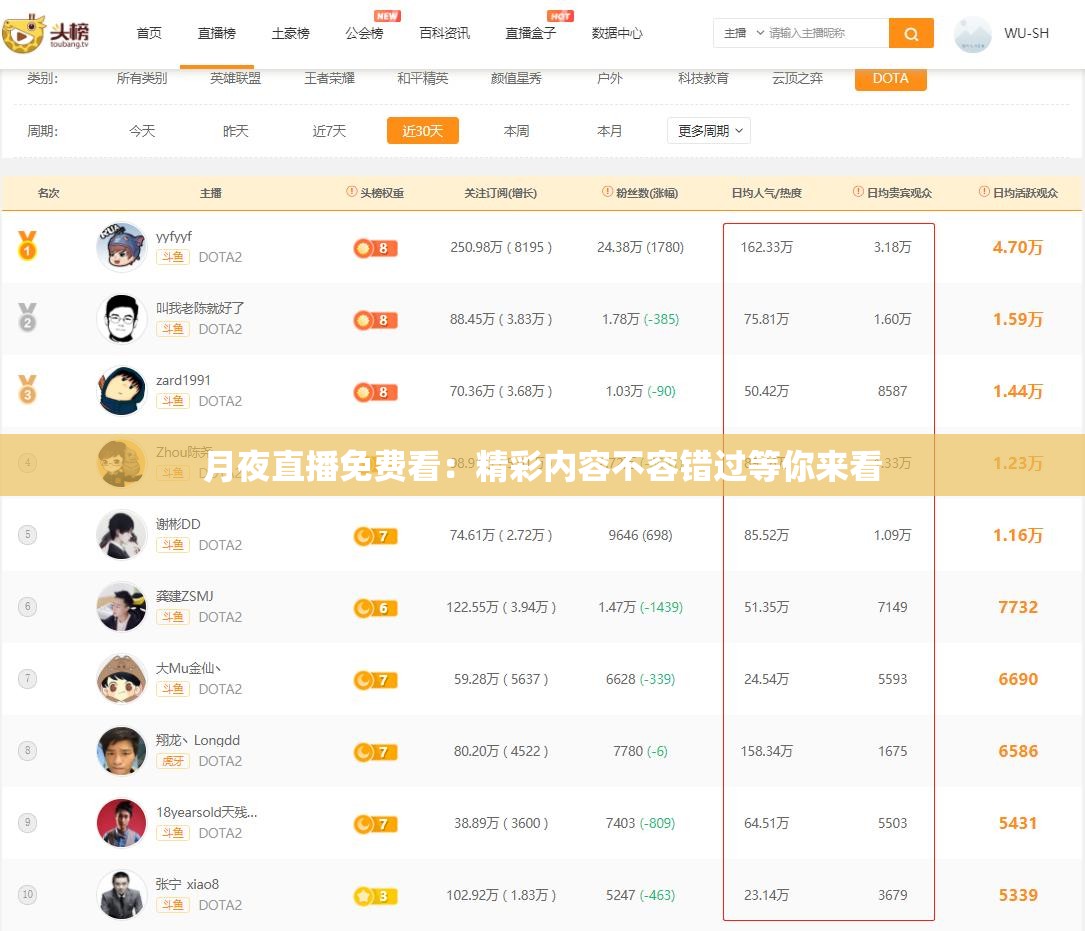Viewport: 1085px width, 931px height.
Task: Click info icon beside 日均活跃观众 header
Action: pos(984,192)
